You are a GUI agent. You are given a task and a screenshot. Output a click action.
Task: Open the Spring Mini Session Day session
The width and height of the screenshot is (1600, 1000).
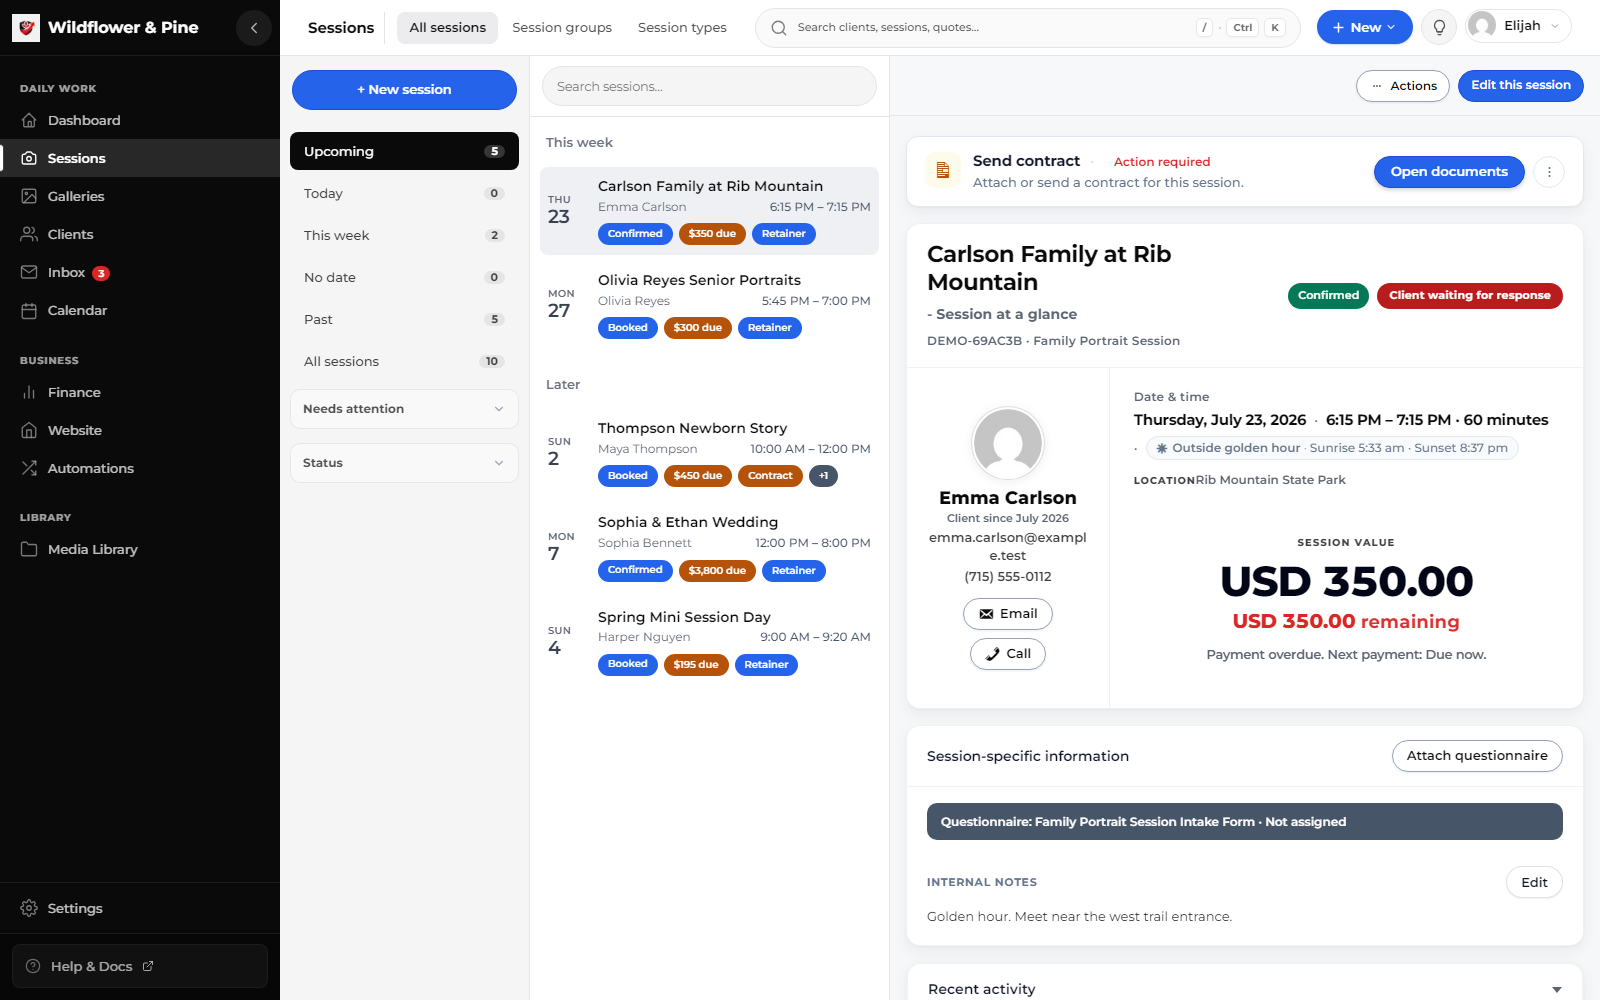tap(709, 642)
